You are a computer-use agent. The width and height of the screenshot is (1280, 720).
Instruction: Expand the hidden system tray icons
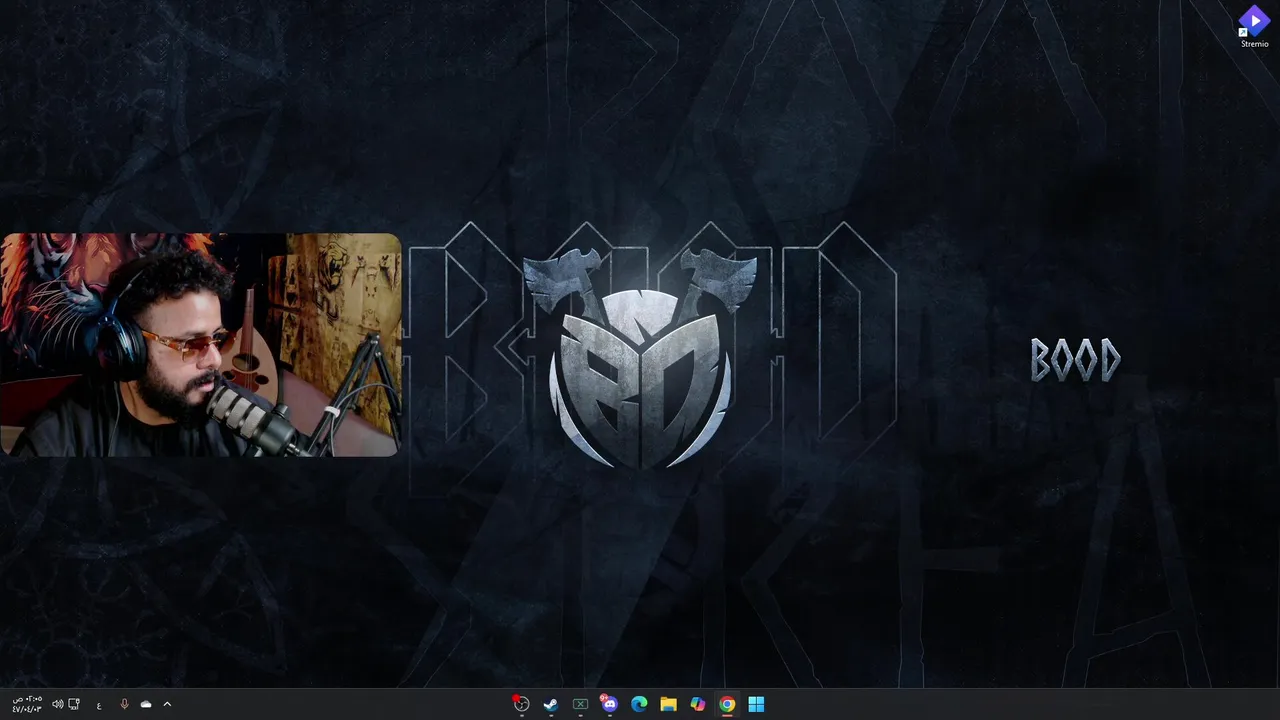(167, 704)
